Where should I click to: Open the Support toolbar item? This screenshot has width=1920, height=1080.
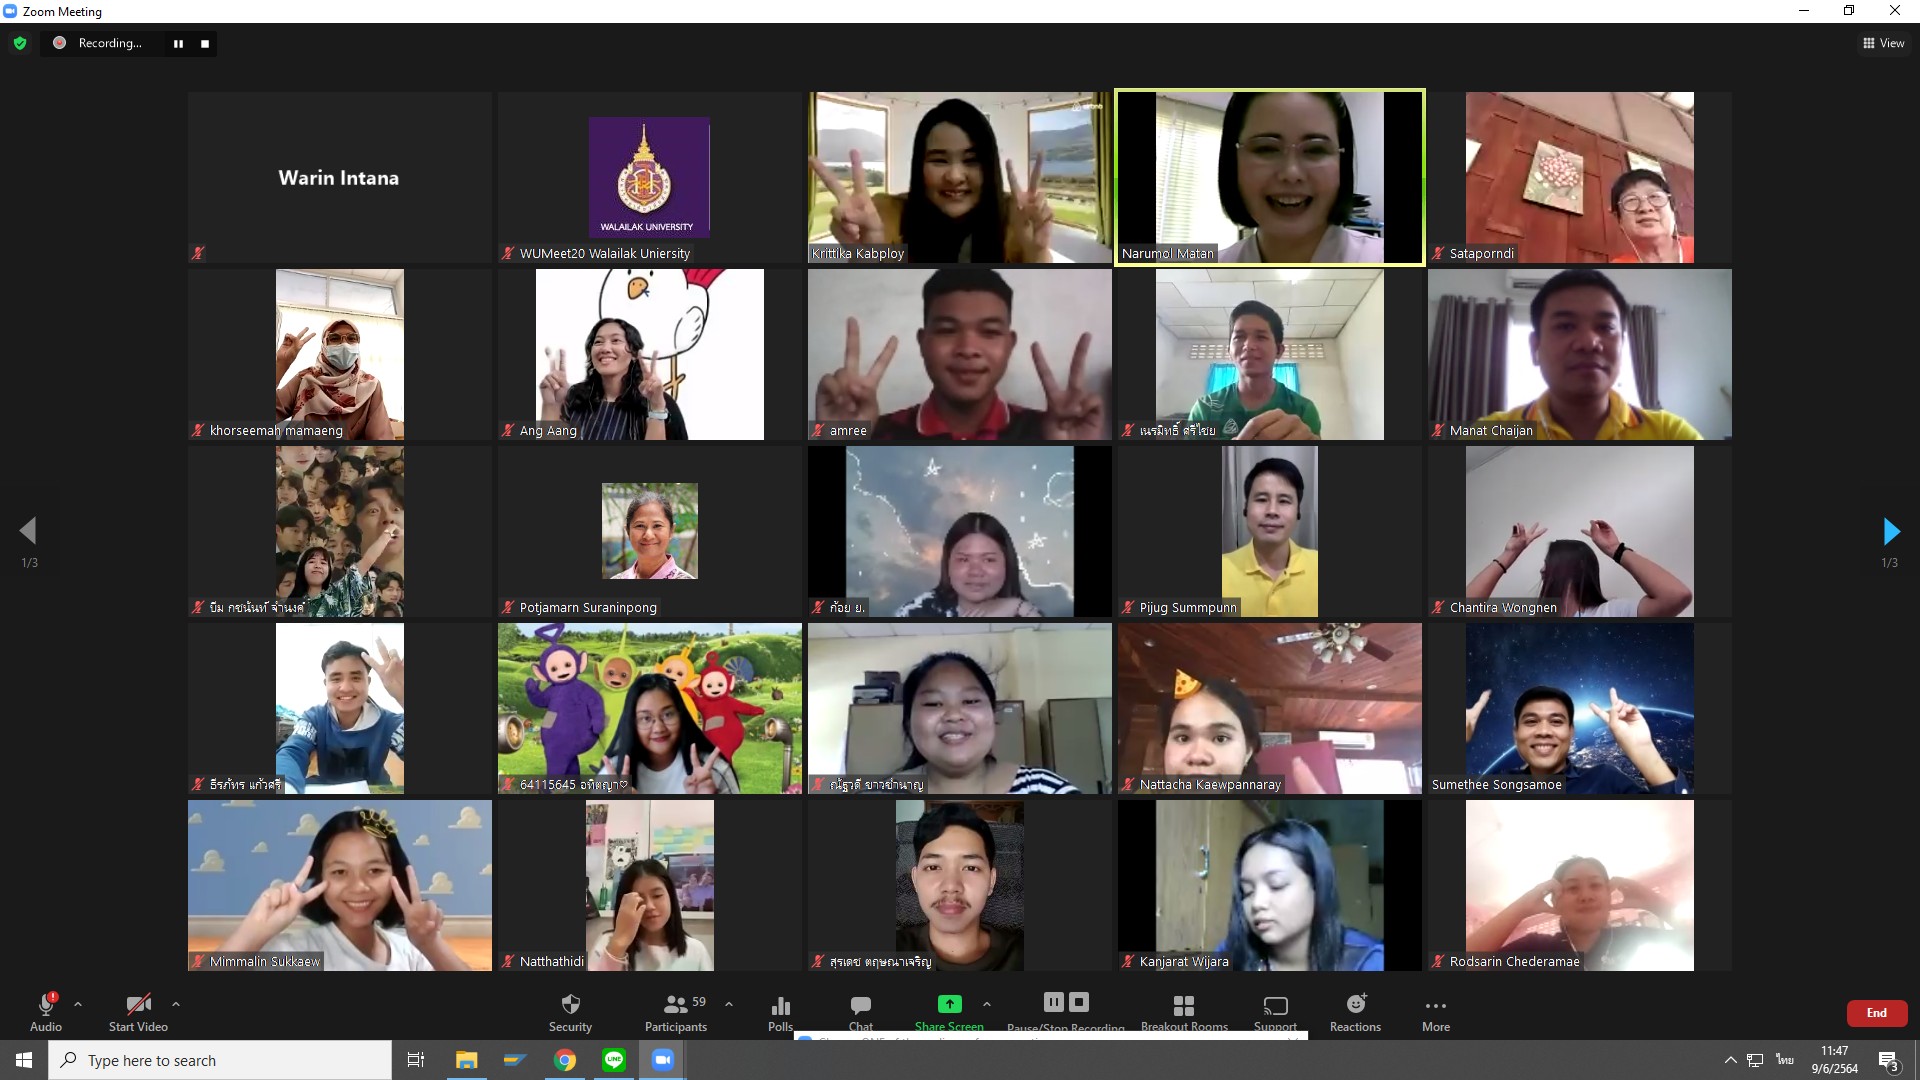click(1275, 1006)
